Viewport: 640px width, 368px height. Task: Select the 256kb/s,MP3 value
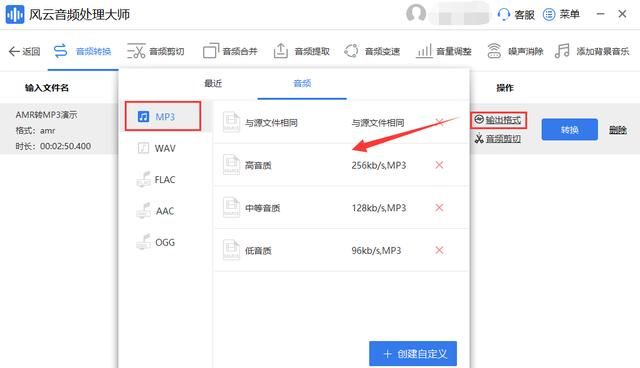point(379,165)
